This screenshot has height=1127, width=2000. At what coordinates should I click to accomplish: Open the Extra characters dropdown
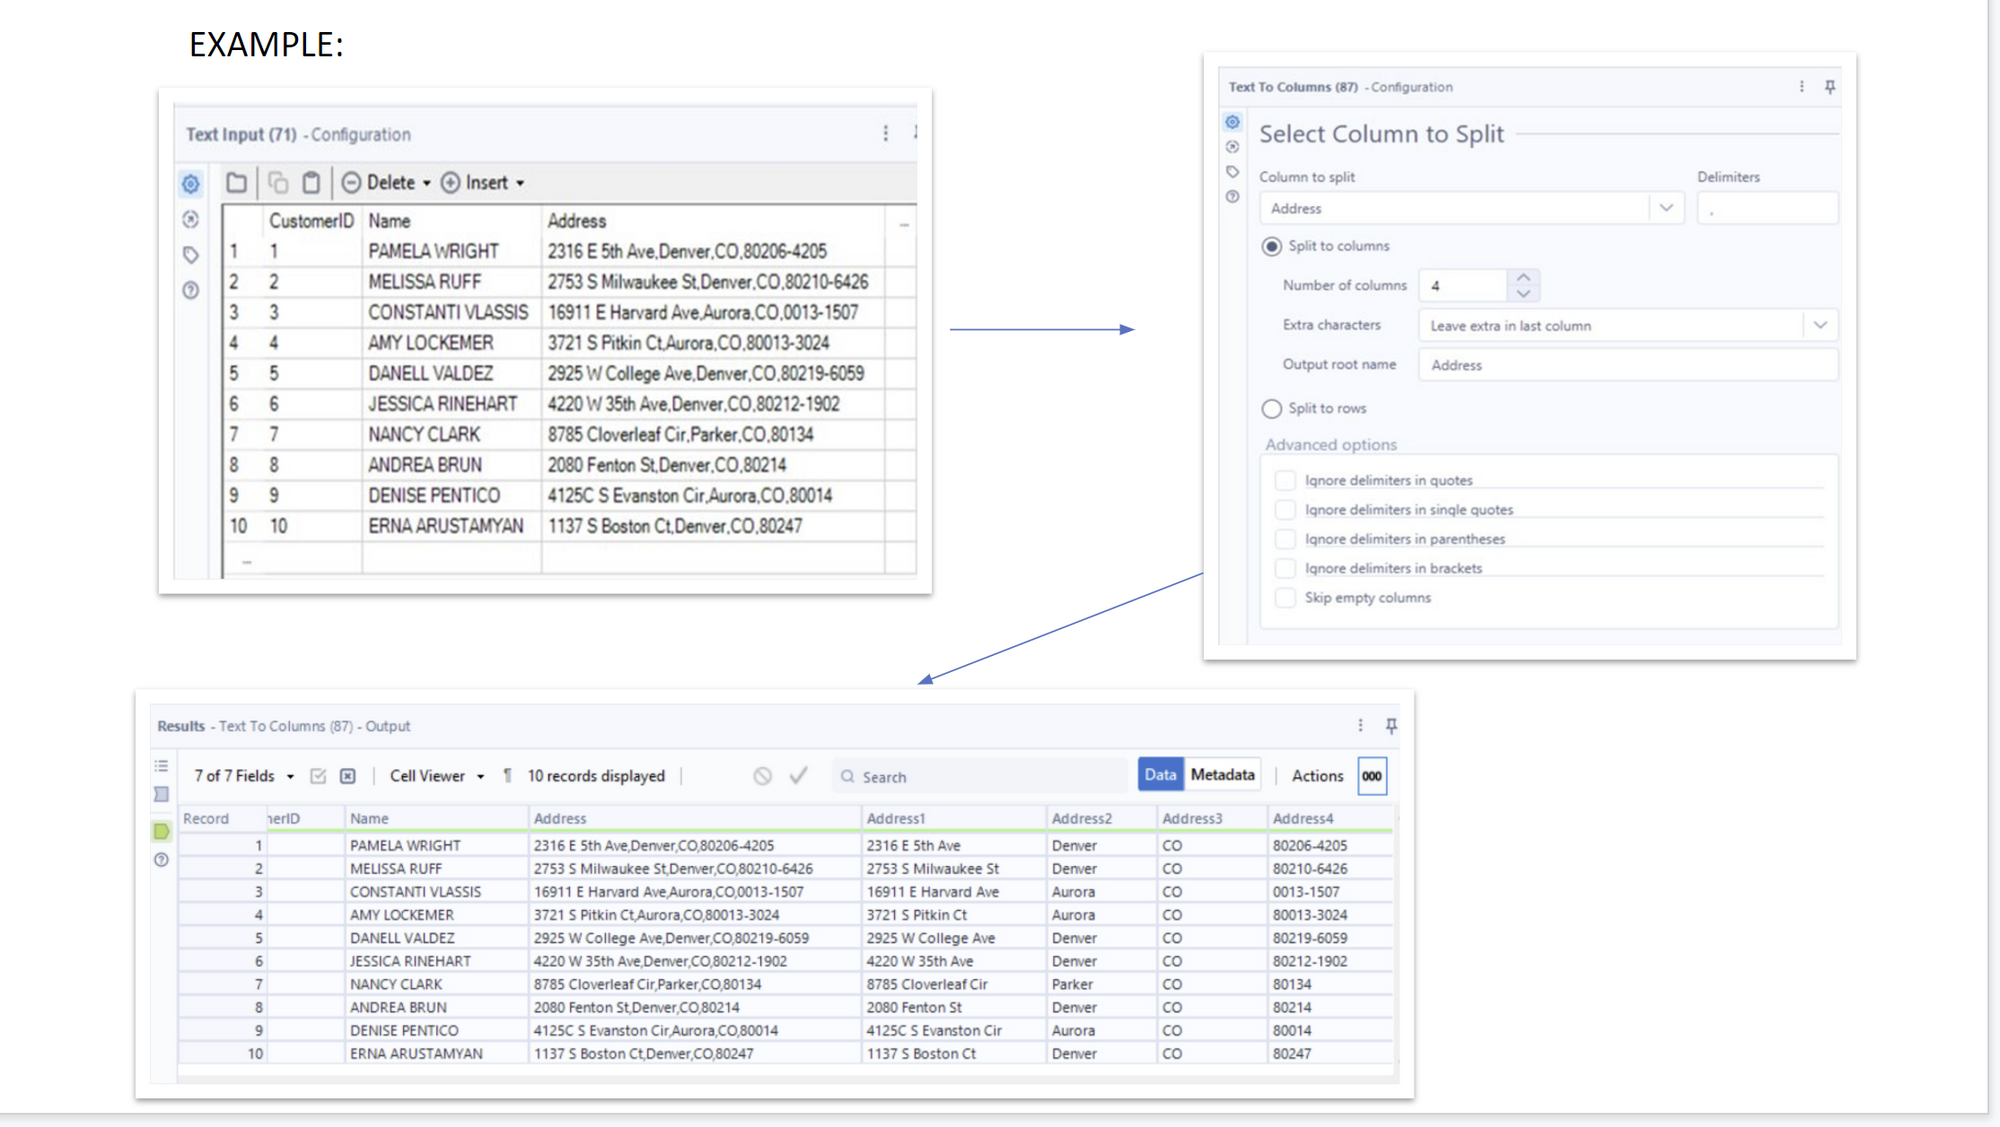tap(1820, 325)
